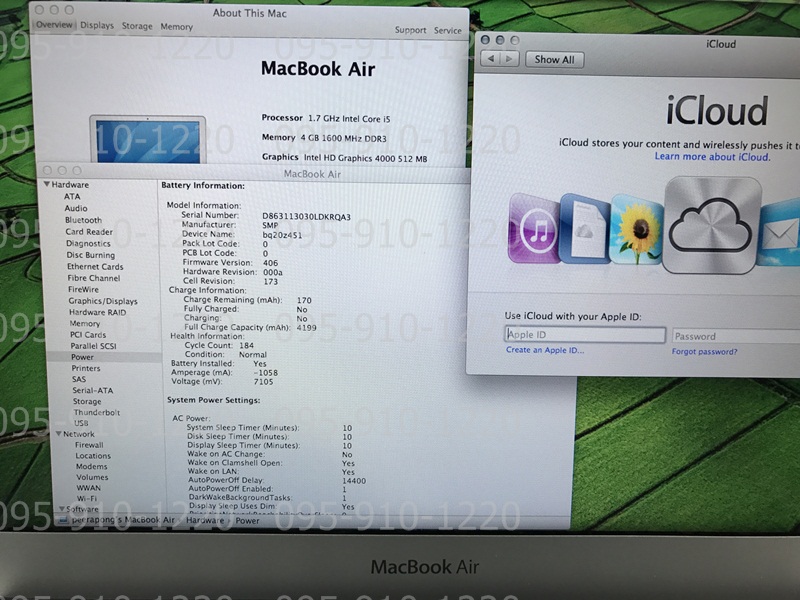
Task: Open the Storage tab
Action: pos(137,26)
